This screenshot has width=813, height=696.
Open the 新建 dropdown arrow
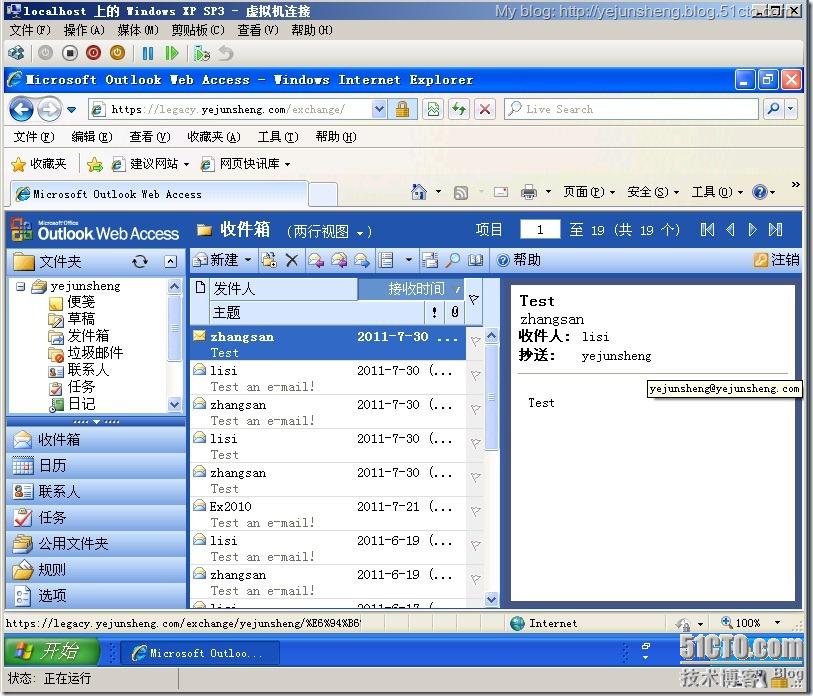(248, 260)
